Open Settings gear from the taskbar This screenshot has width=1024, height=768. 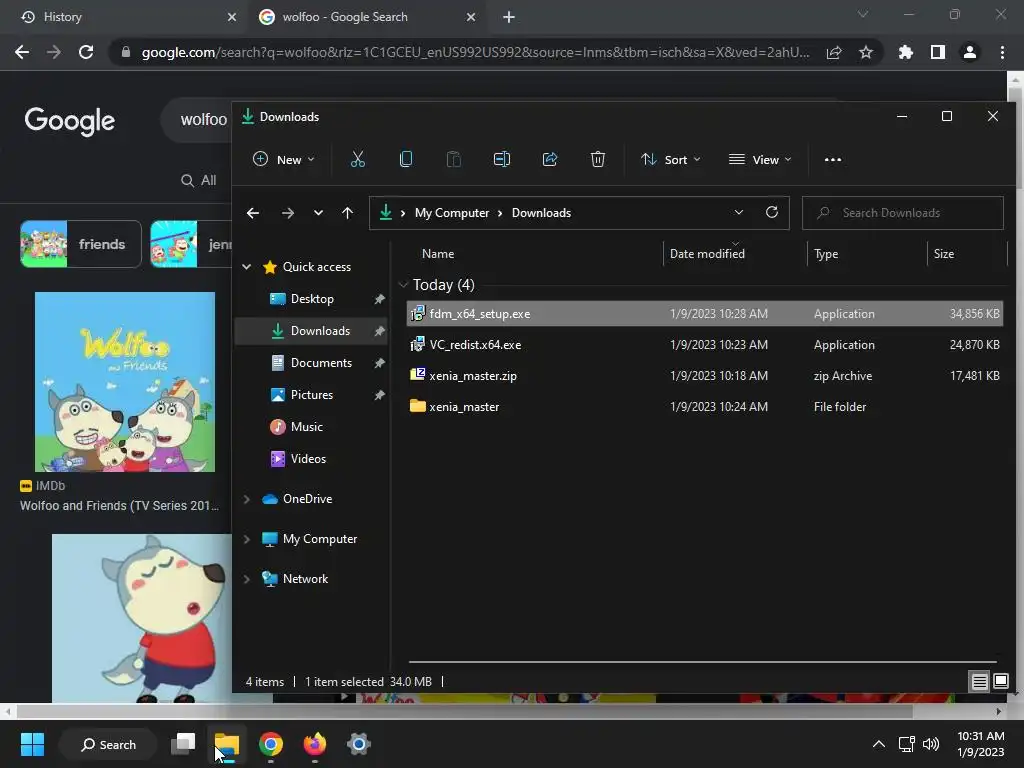click(x=359, y=744)
